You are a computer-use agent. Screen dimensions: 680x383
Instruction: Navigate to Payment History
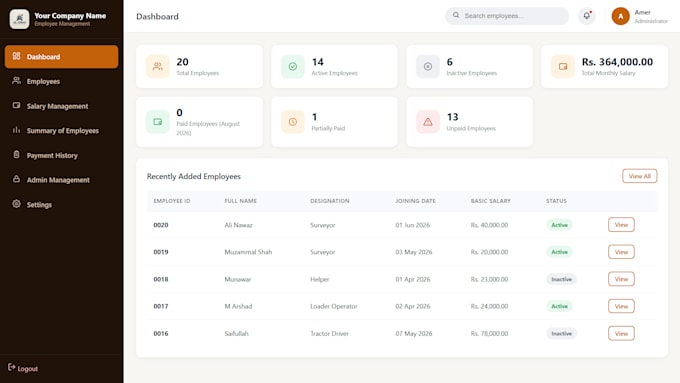point(62,155)
